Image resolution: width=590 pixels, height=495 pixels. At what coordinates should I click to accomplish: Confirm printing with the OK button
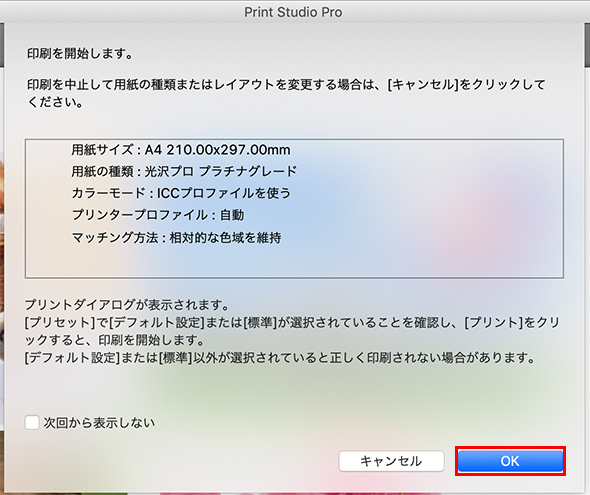[x=510, y=461]
